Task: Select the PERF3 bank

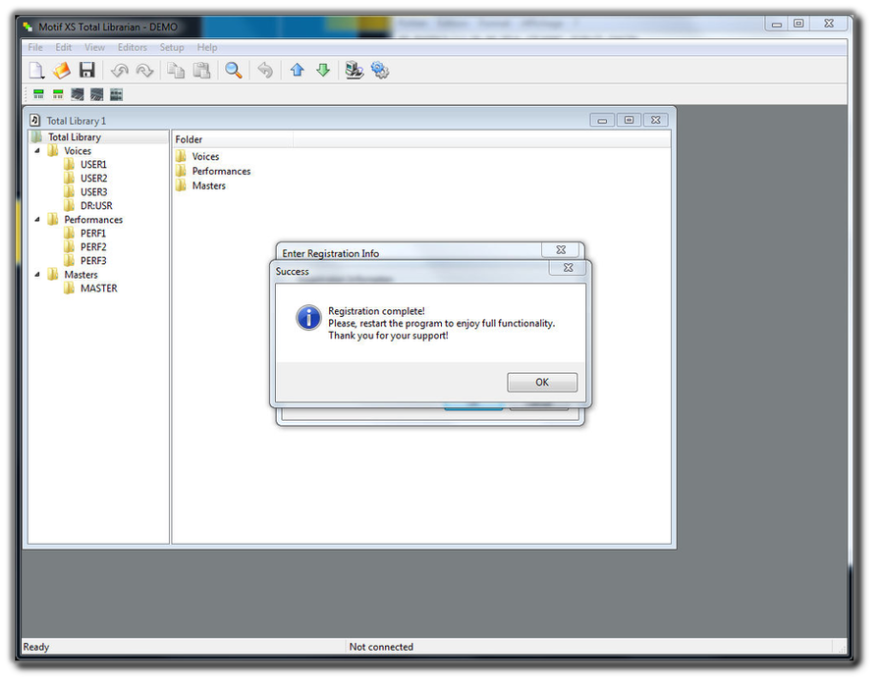Action: click(93, 261)
